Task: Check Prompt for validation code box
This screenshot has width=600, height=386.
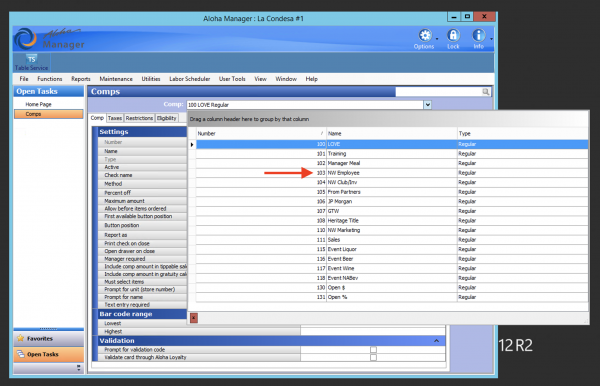Action: click(x=373, y=350)
